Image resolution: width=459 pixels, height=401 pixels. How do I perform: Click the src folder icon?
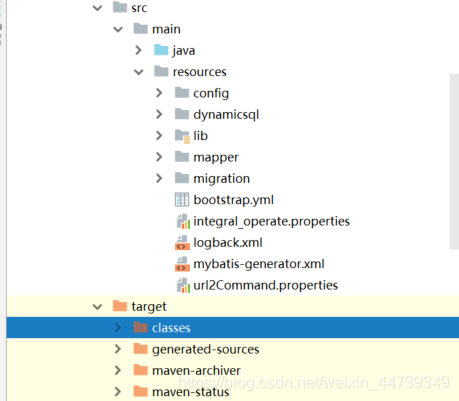click(x=120, y=7)
